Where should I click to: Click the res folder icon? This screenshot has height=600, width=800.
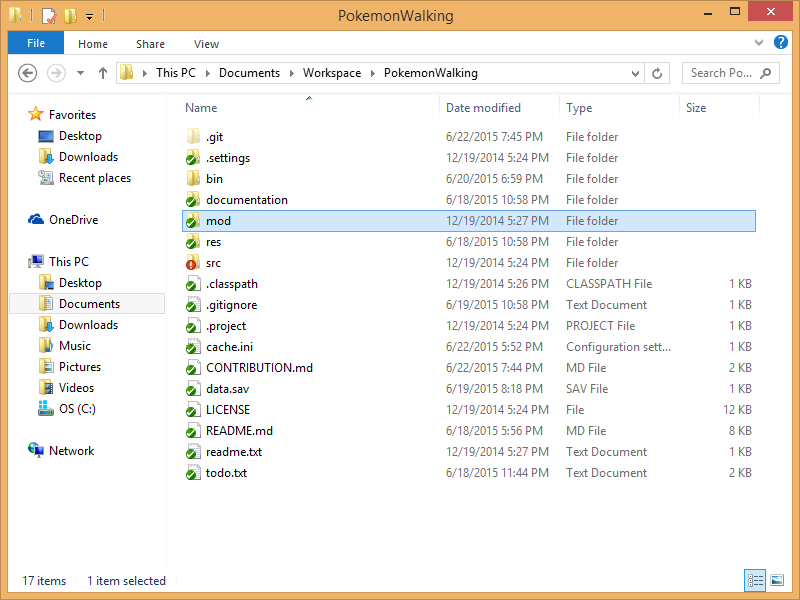click(193, 242)
